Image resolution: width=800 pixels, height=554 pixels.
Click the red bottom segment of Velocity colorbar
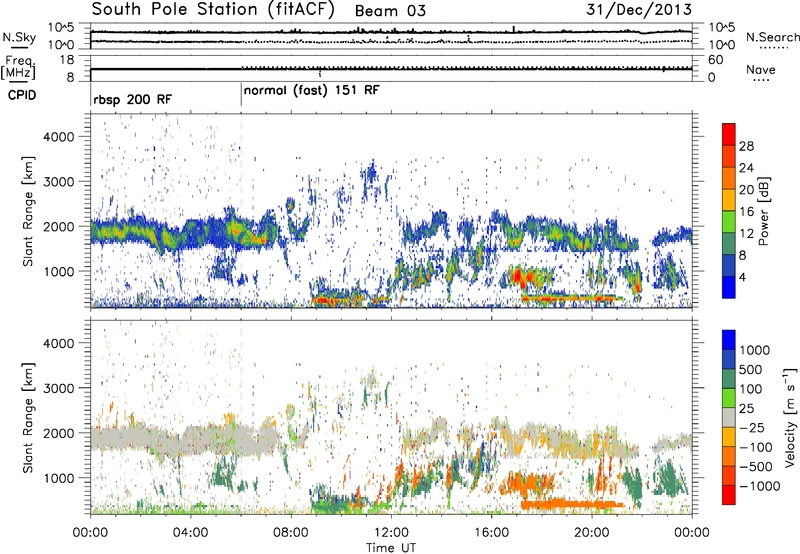point(729,495)
